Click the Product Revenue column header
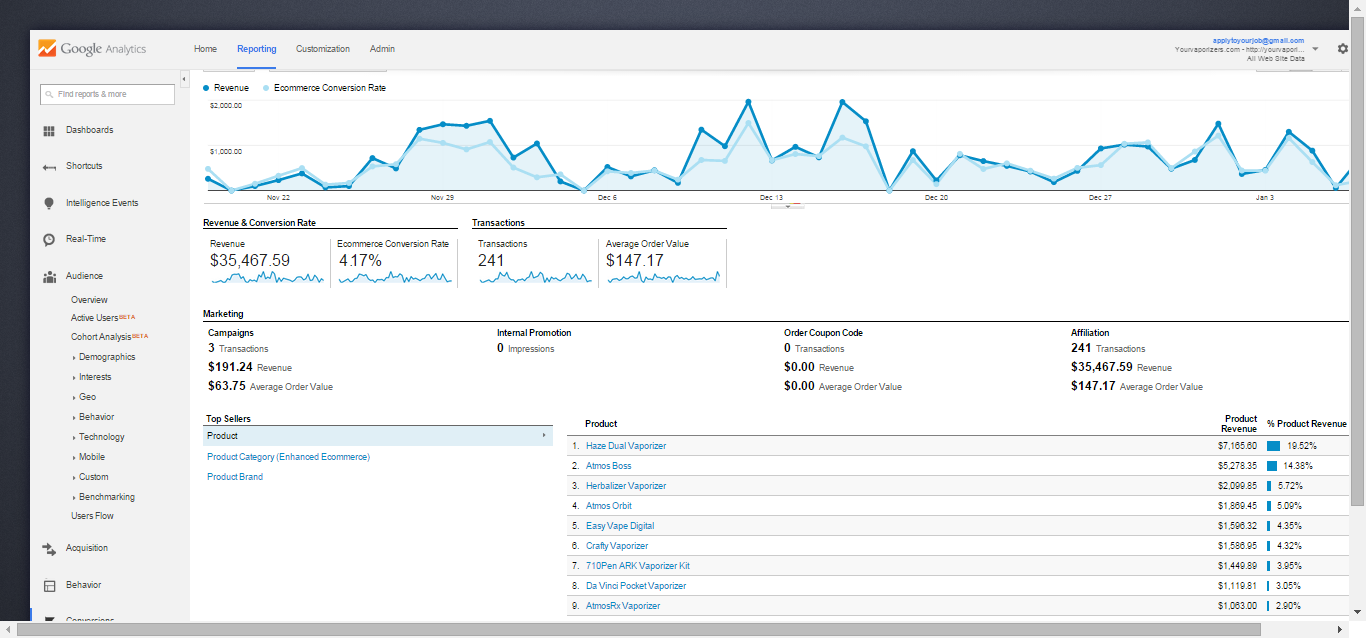1366x638 pixels. click(1241, 424)
